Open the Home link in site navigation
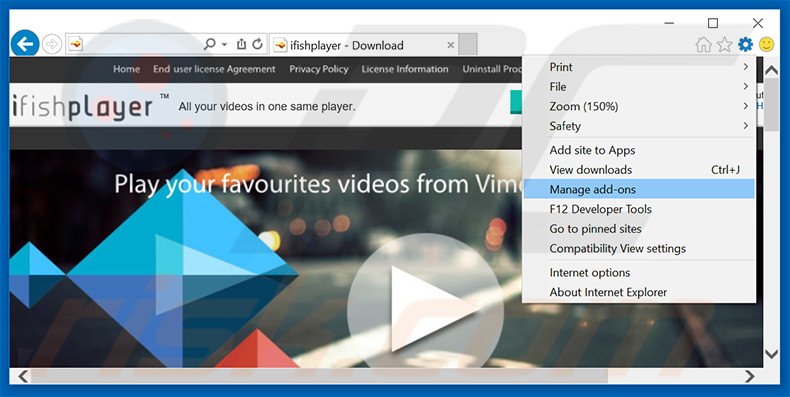Screen dimensions: 790x397 pos(126,70)
